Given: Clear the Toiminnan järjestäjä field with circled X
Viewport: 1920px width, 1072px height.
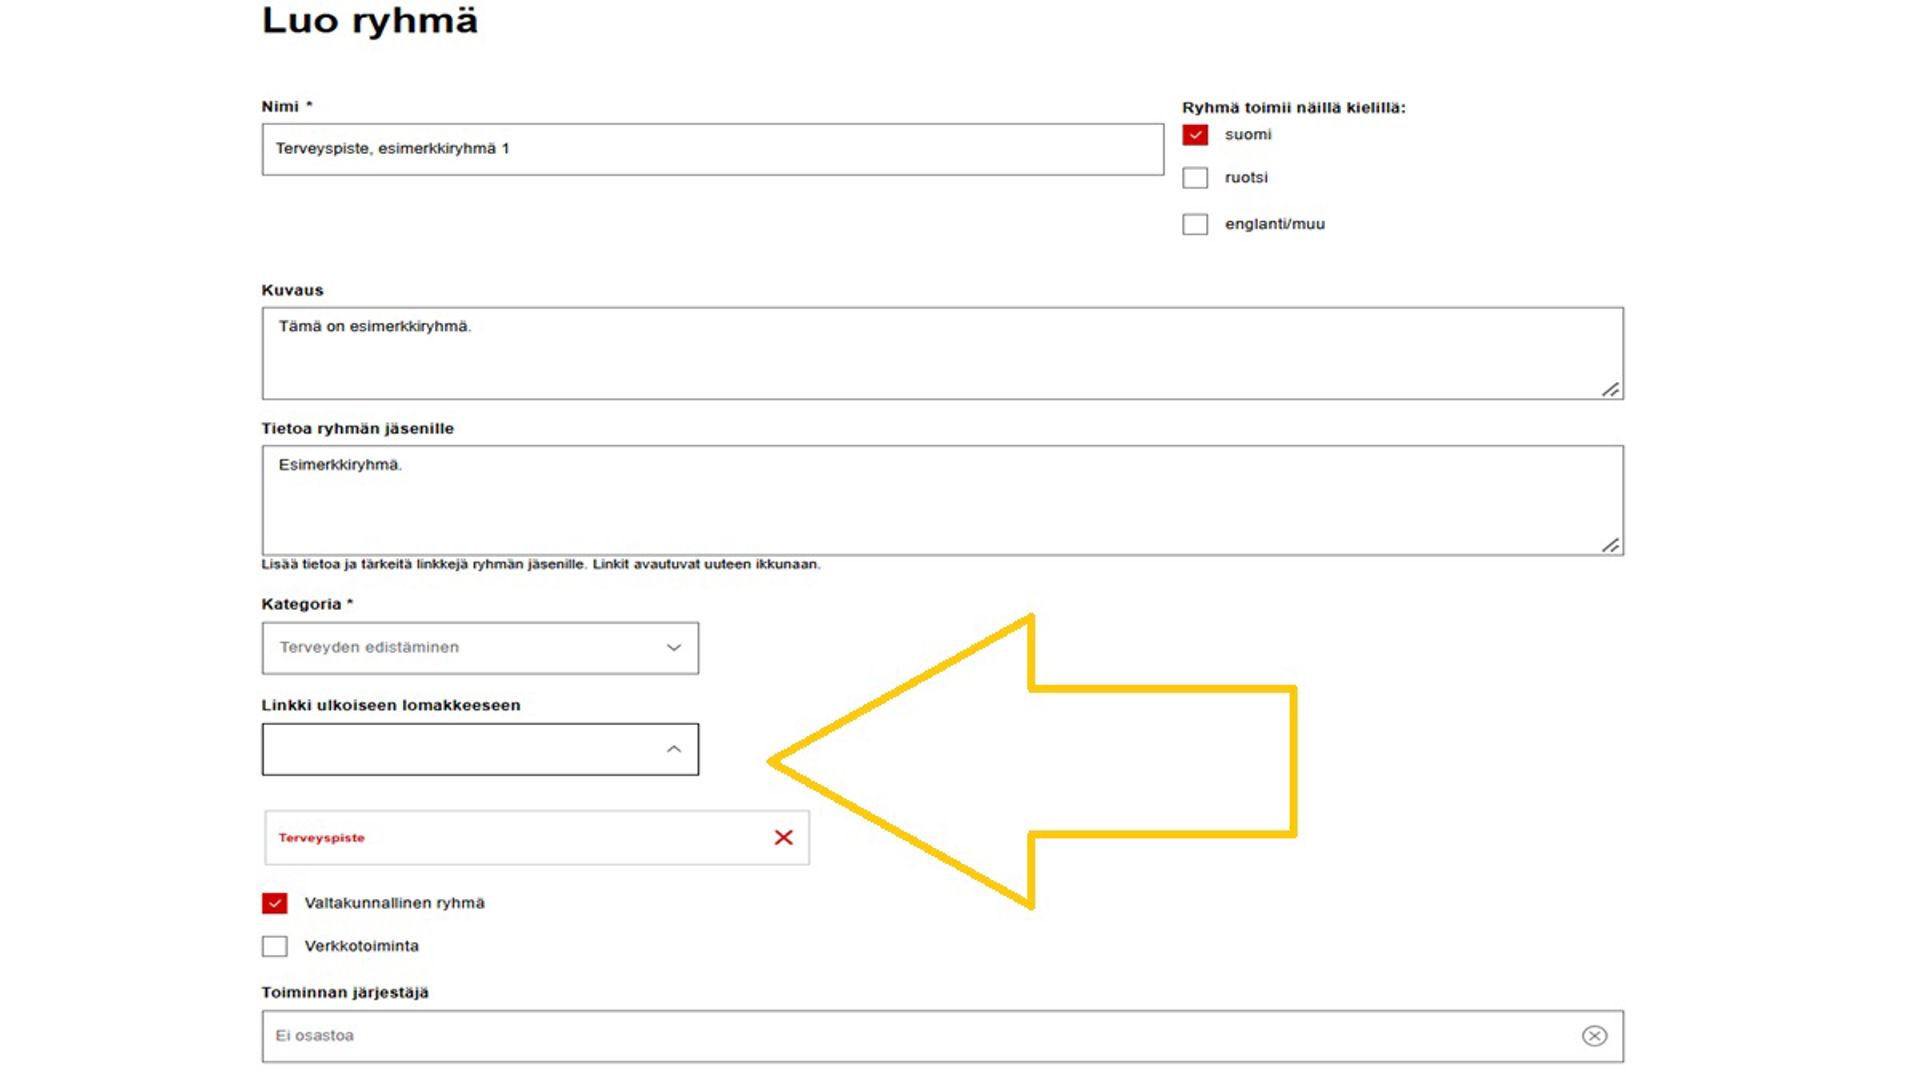Looking at the screenshot, I should 1594,1036.
